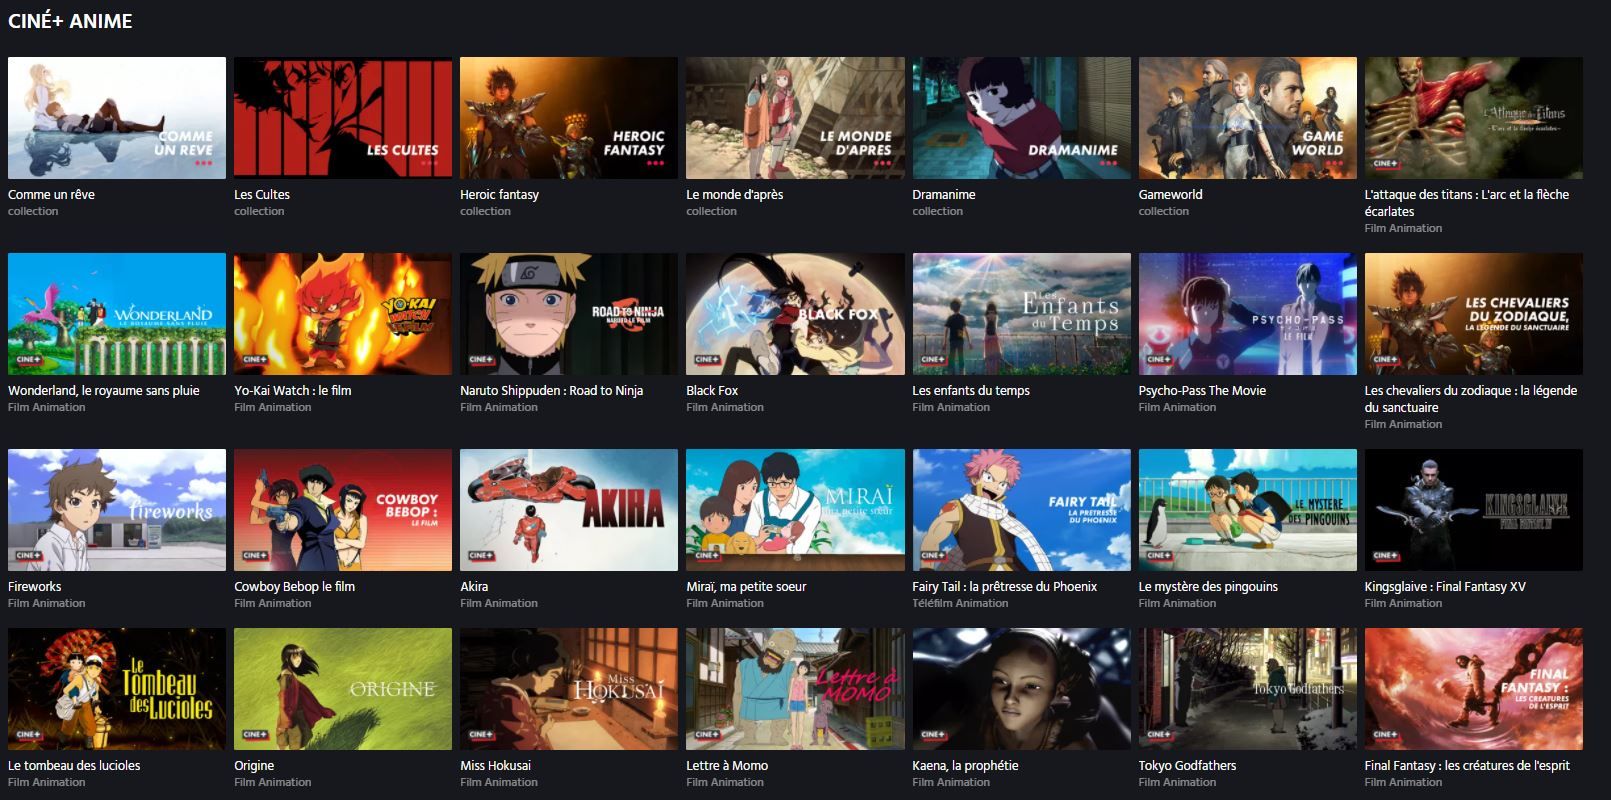The image size is (1611, 800).
Task: Open Le monde d'après collection thumbnail
Action: 795,118
